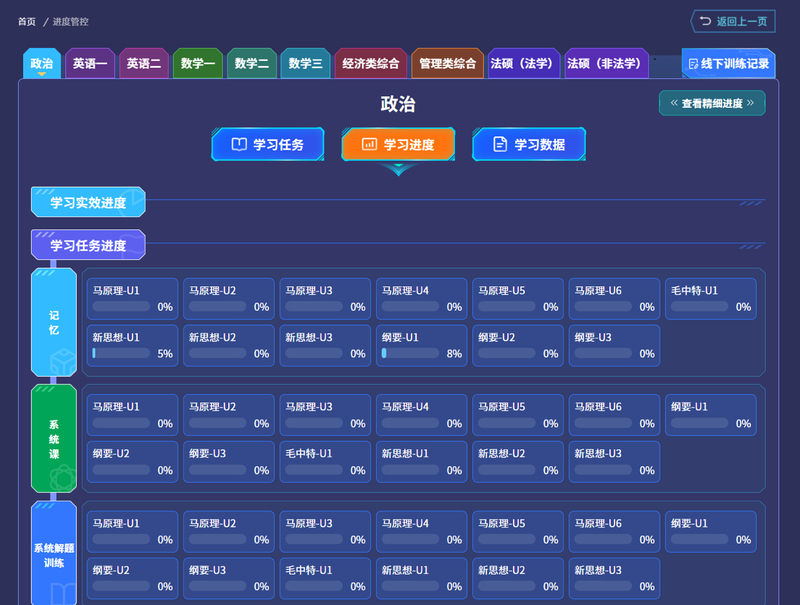Screen dimensions: 800x605
Task: Collapse the 学习任务进度 section
Action: (x=88, y=246)
